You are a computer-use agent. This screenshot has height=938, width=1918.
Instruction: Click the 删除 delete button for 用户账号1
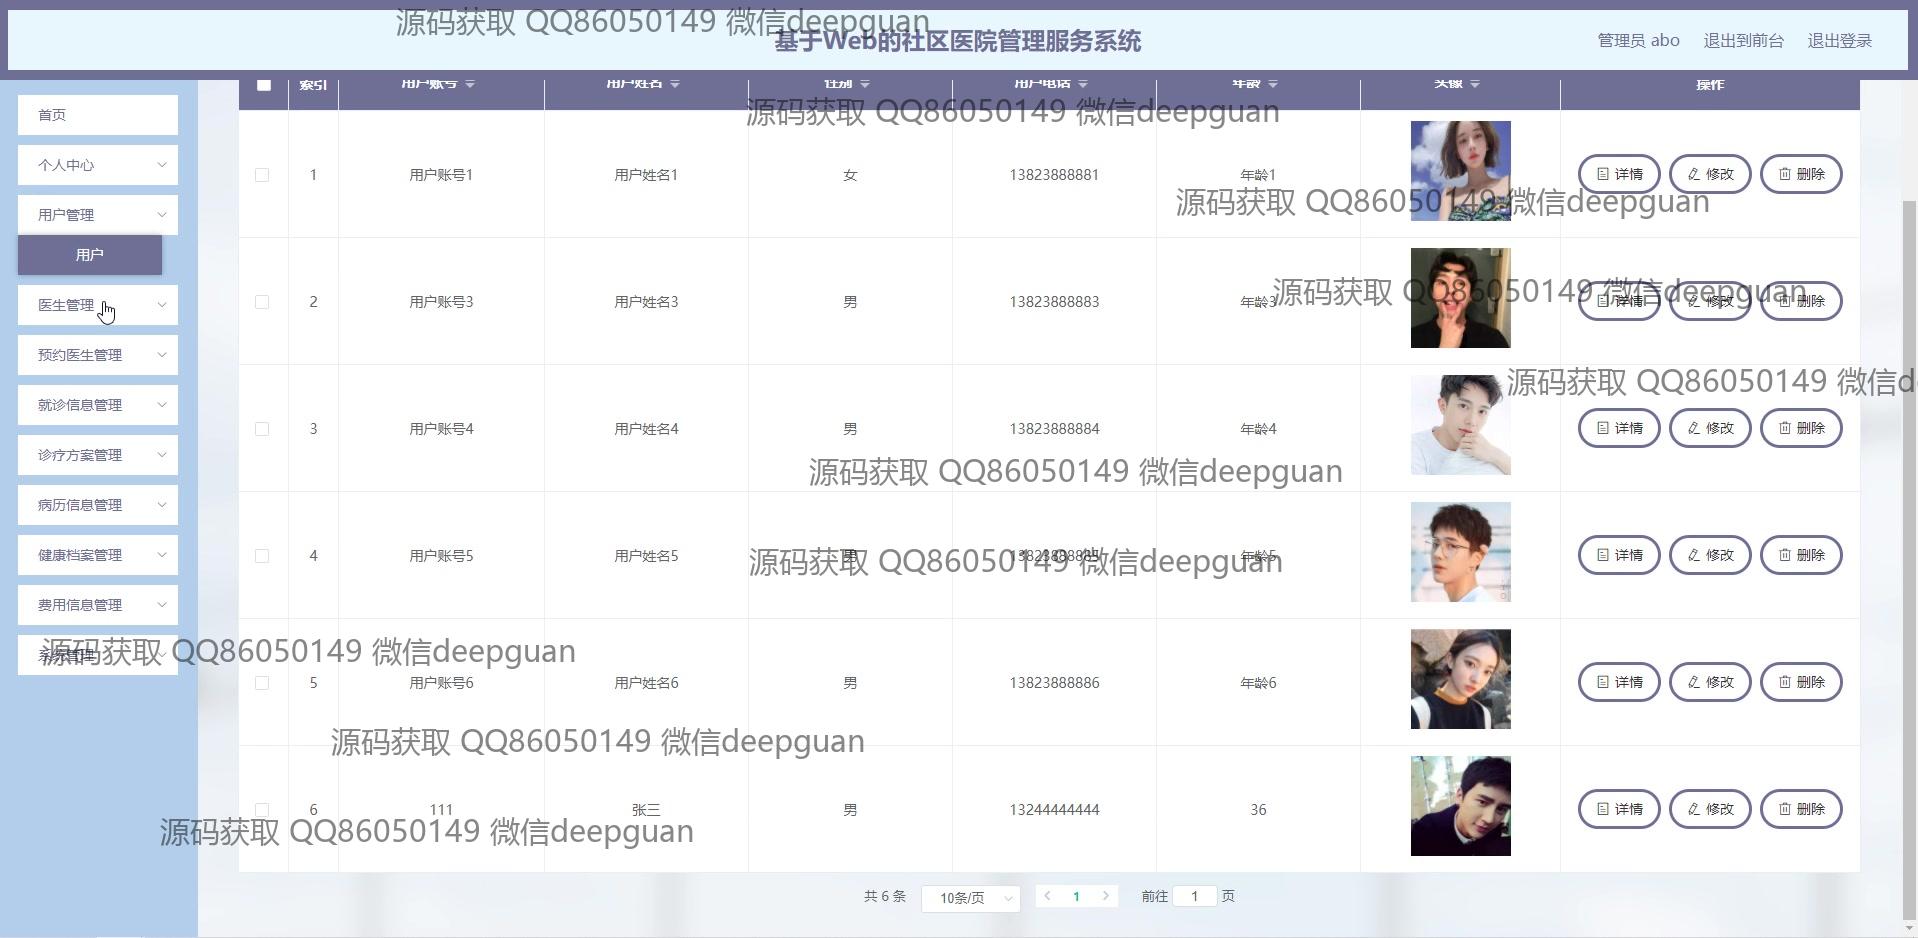1800,174
